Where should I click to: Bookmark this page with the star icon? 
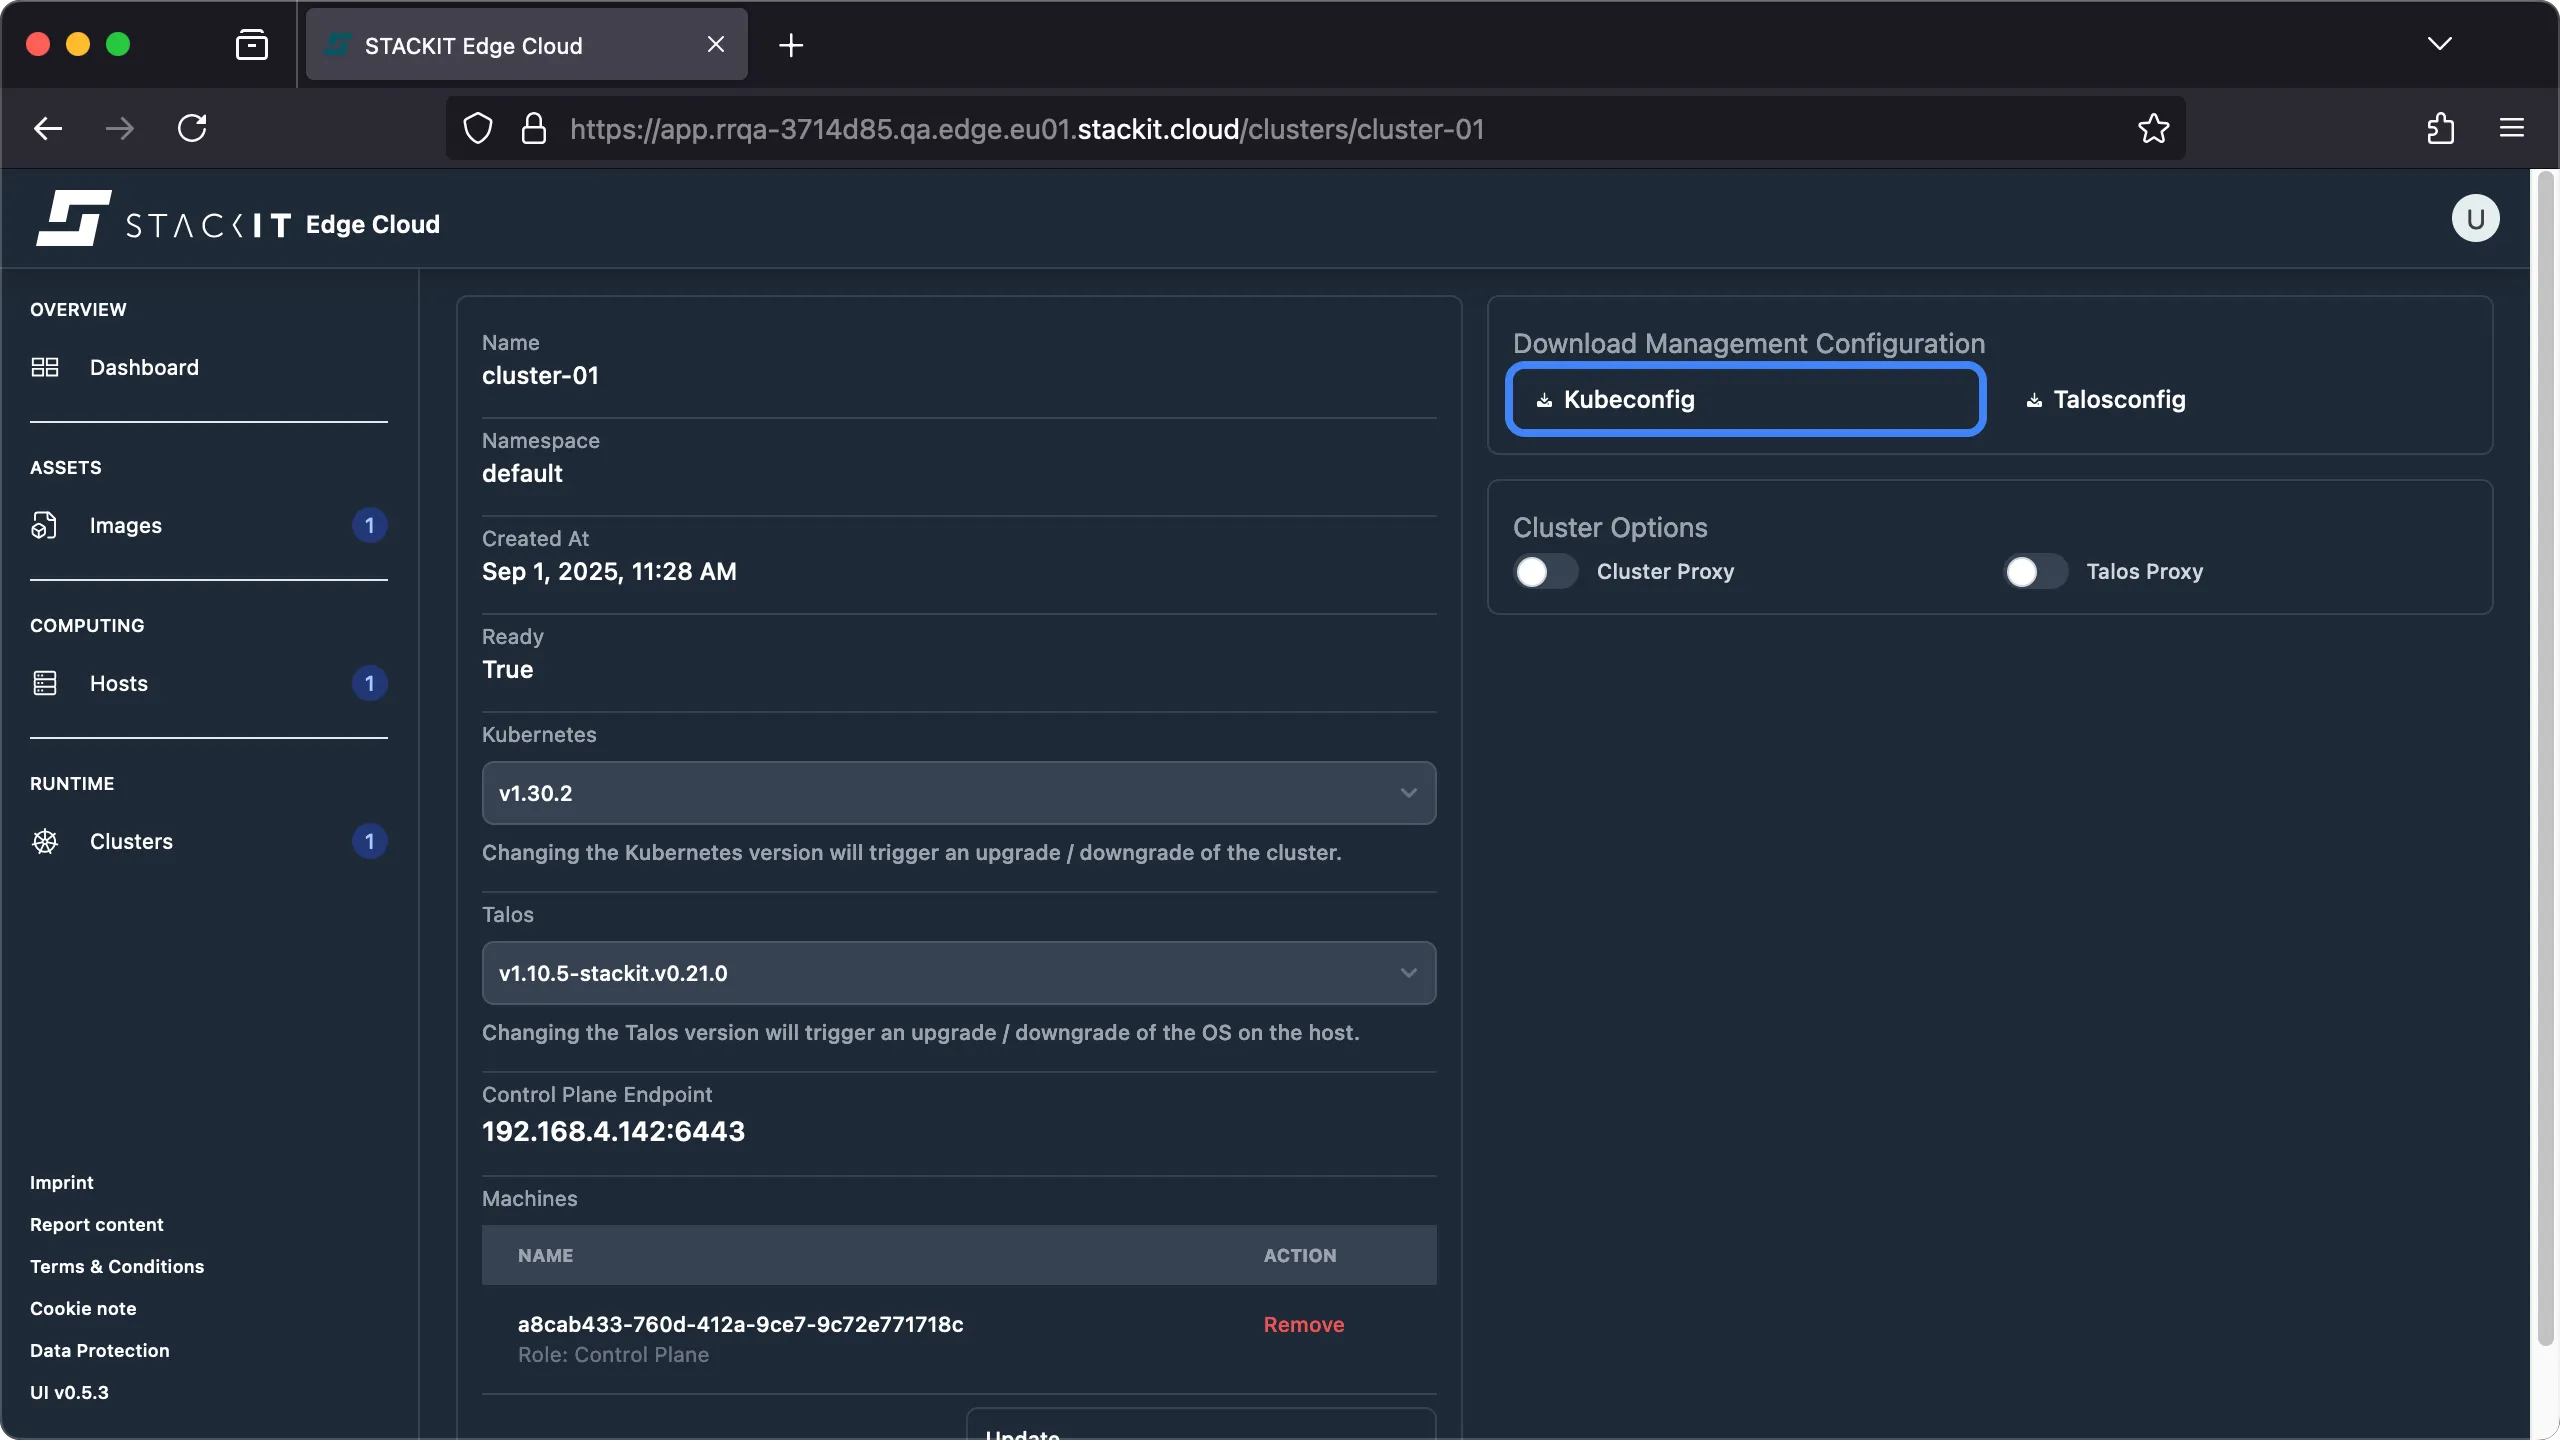click(2152, 128)
